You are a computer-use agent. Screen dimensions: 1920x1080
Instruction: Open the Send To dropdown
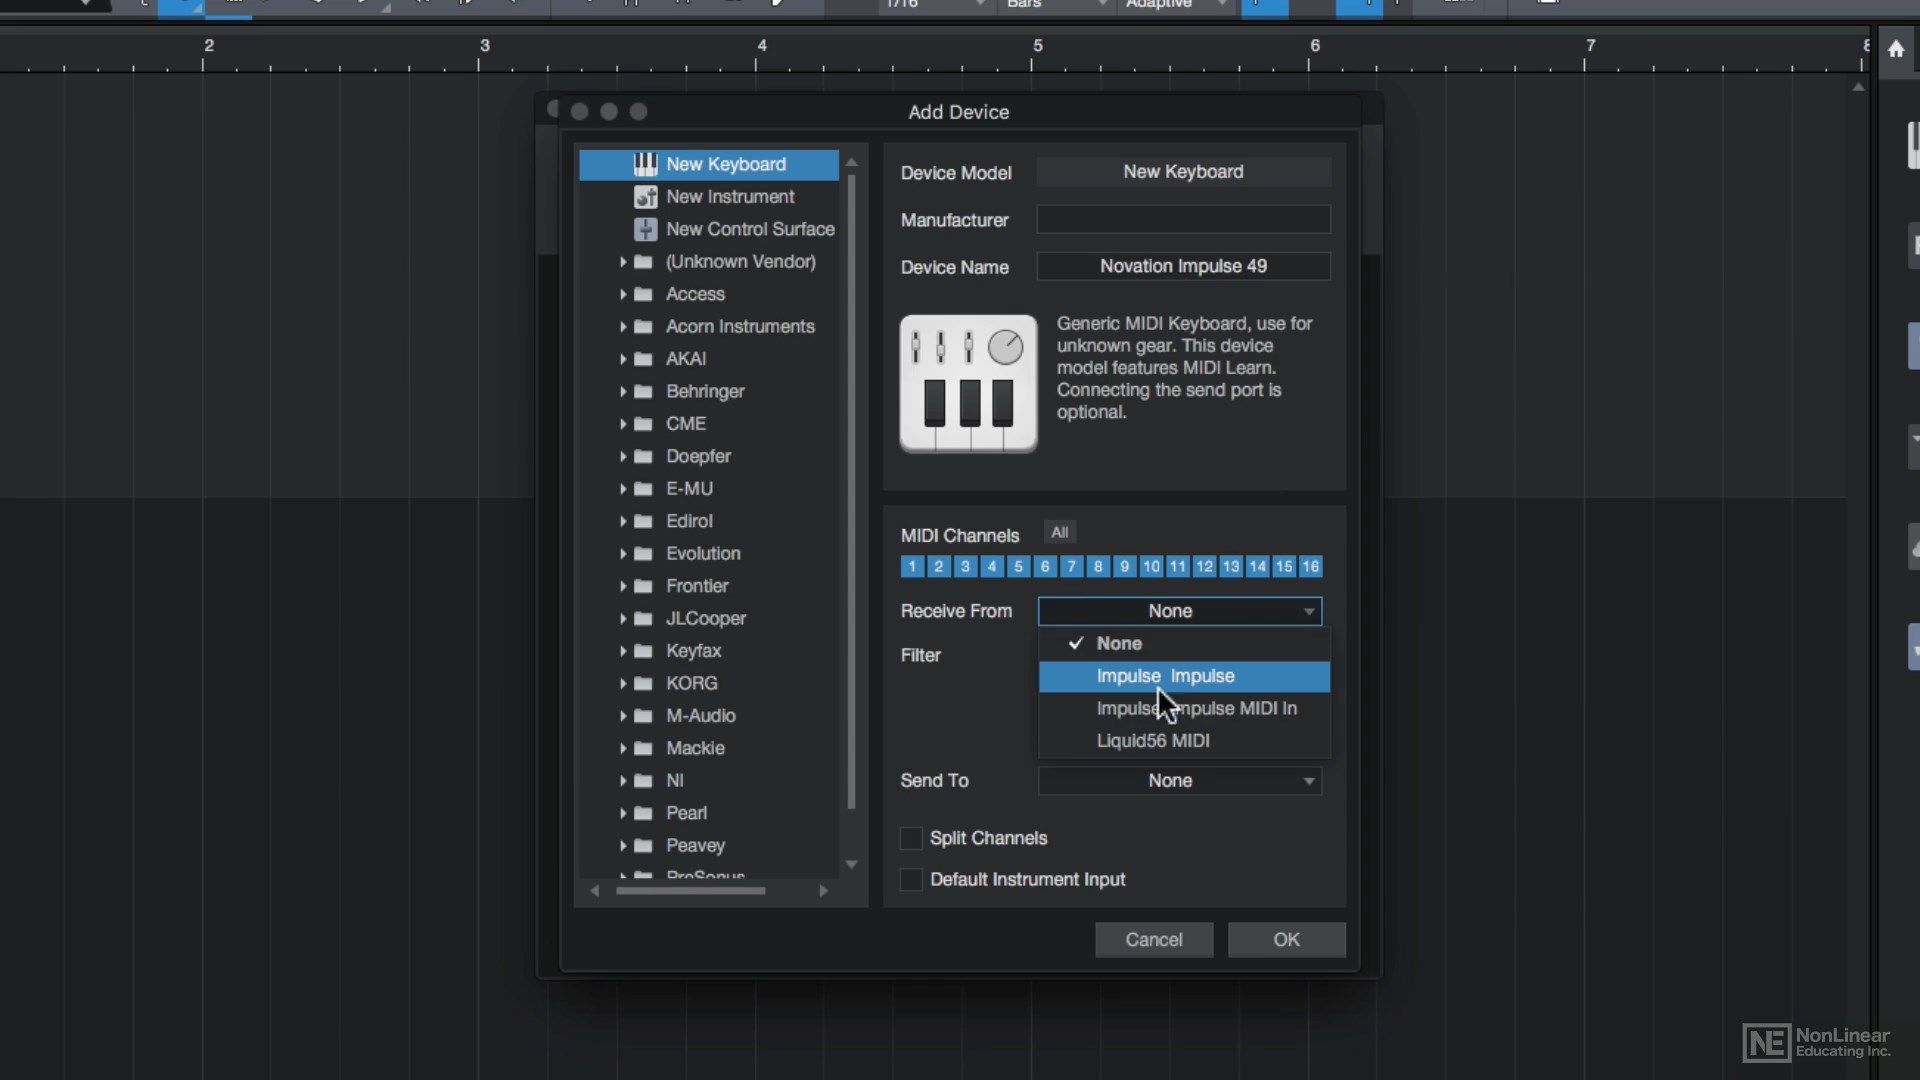tap(1178, 779)
